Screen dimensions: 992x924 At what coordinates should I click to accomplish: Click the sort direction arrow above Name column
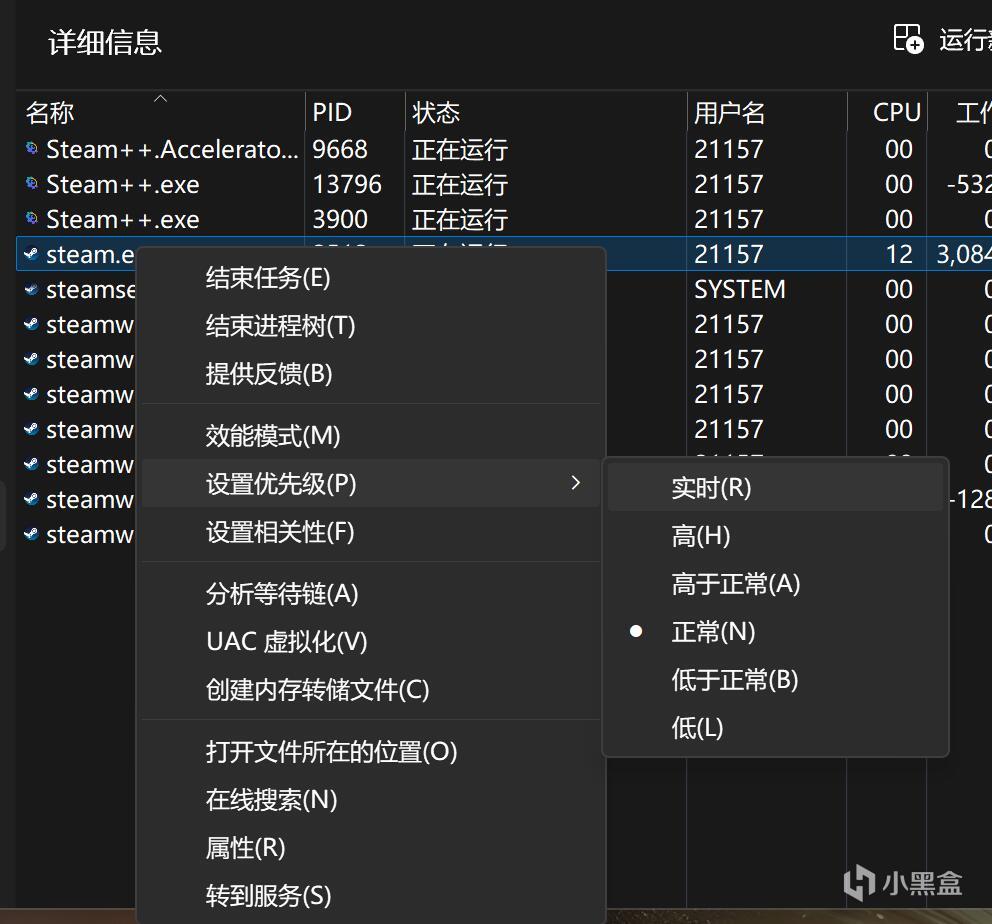161,98
